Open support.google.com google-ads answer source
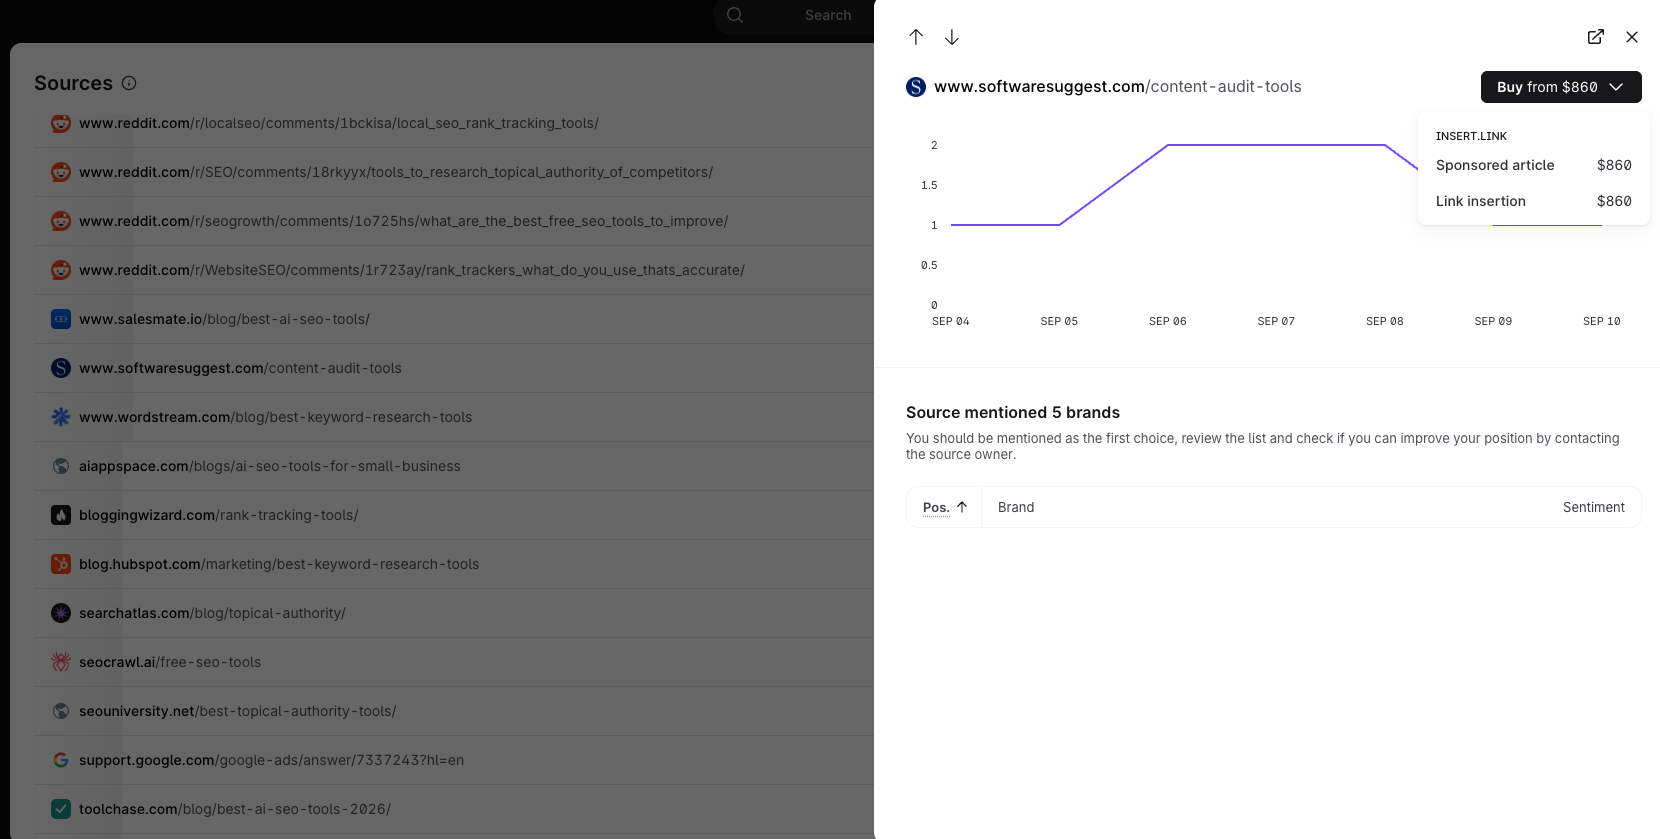The image size is (1660, 839). (272, 760)
